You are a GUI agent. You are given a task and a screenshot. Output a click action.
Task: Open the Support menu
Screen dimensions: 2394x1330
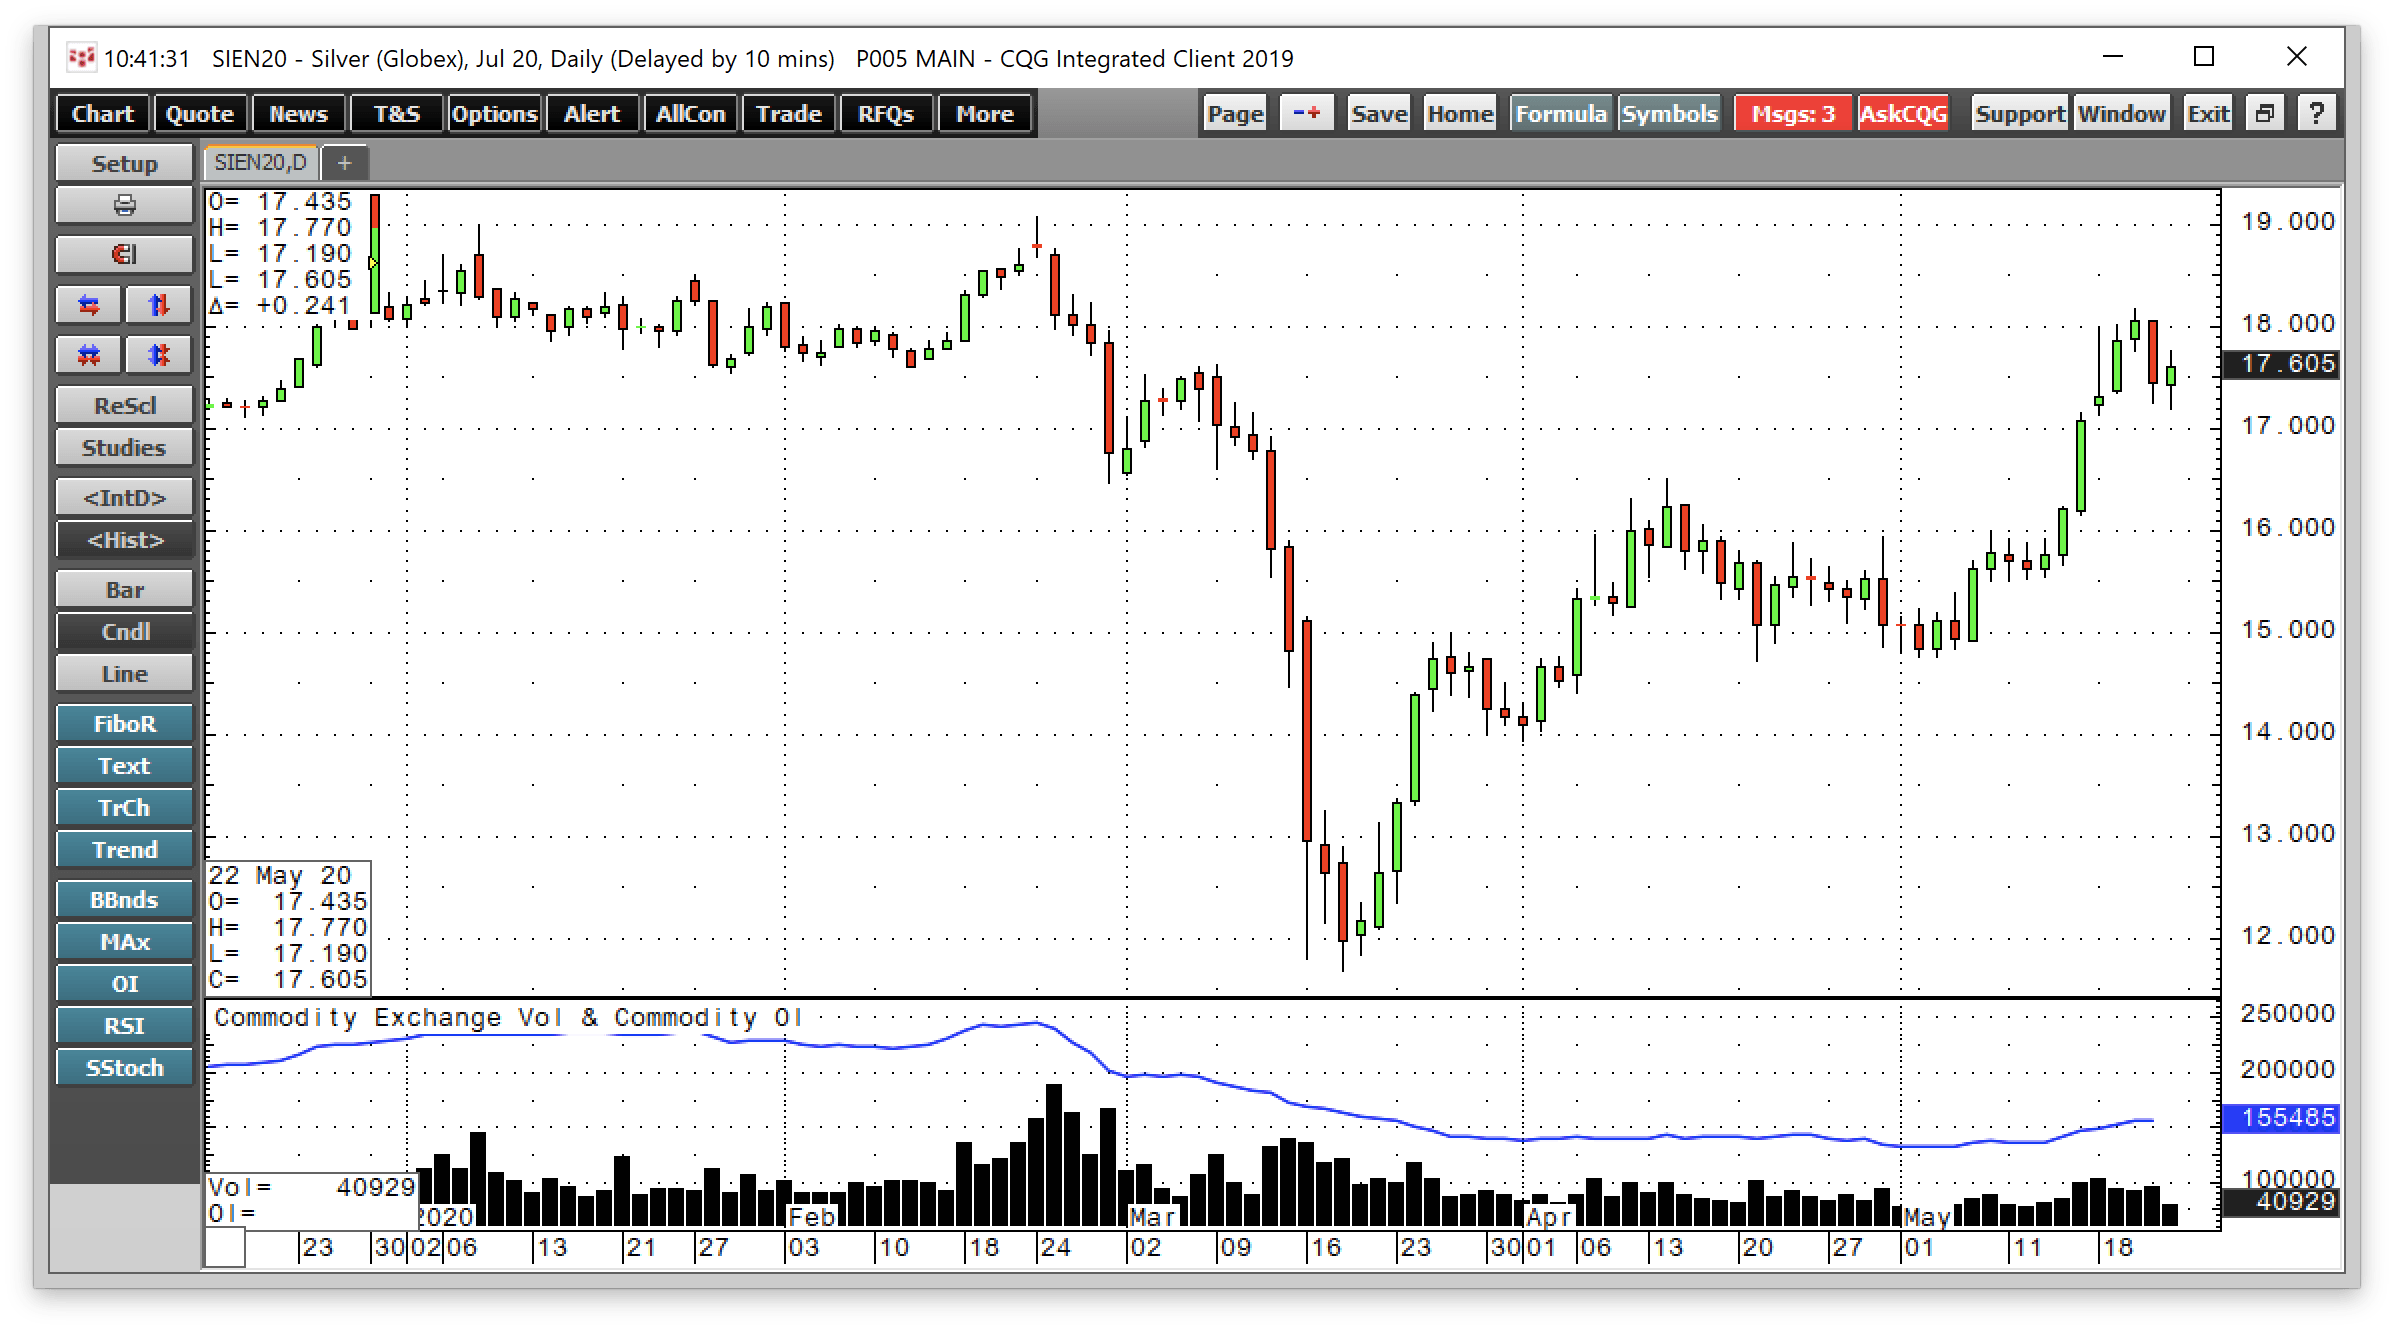tap(2020, 113)
